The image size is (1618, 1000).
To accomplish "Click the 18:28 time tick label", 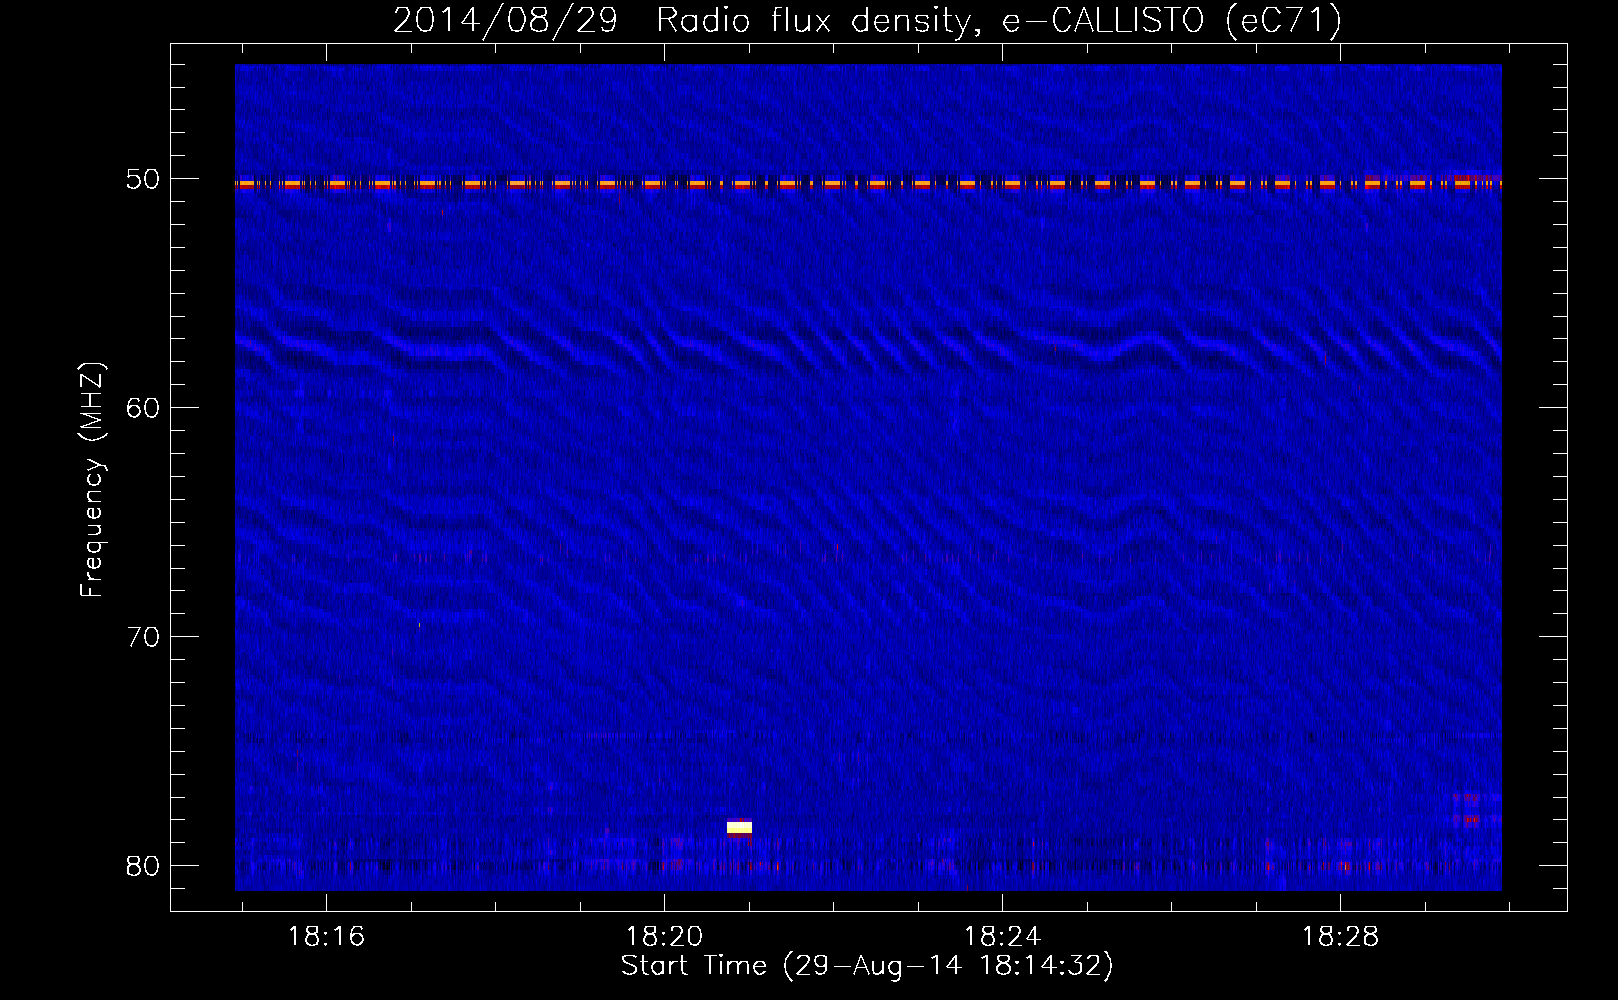I will tap(1340, 937).
